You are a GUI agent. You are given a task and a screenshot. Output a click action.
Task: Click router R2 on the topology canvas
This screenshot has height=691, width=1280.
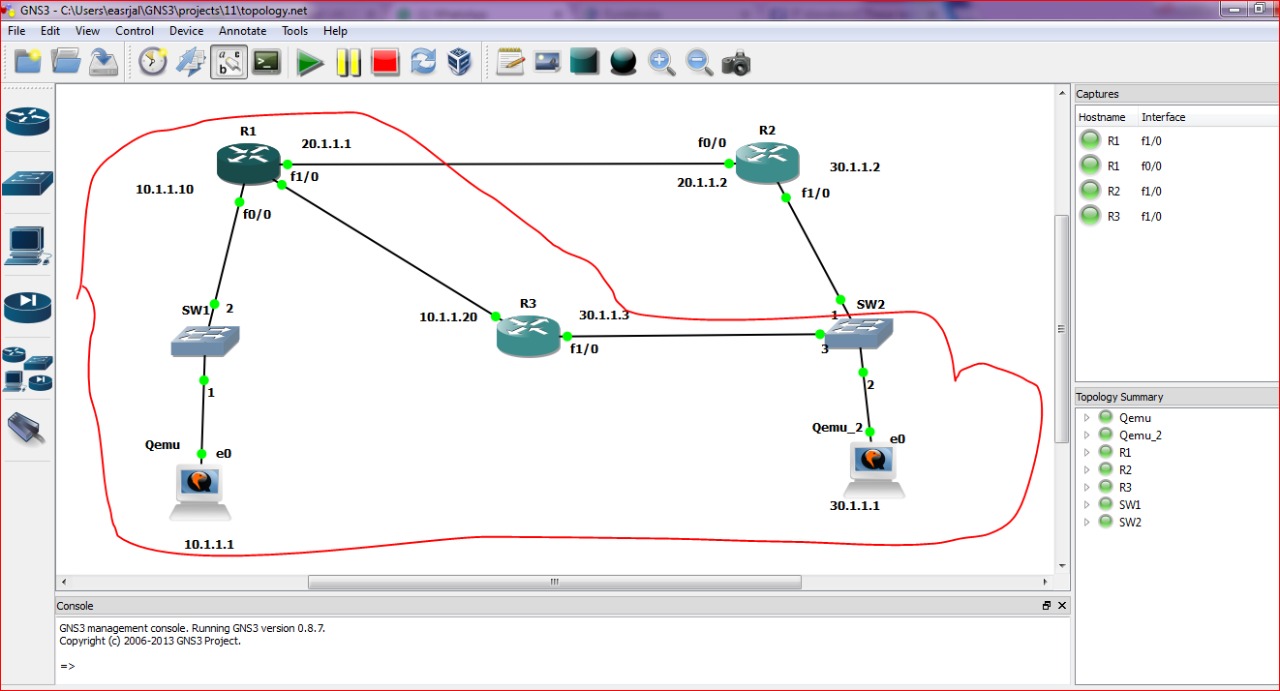pyautogui.click(x=767, y=163)
